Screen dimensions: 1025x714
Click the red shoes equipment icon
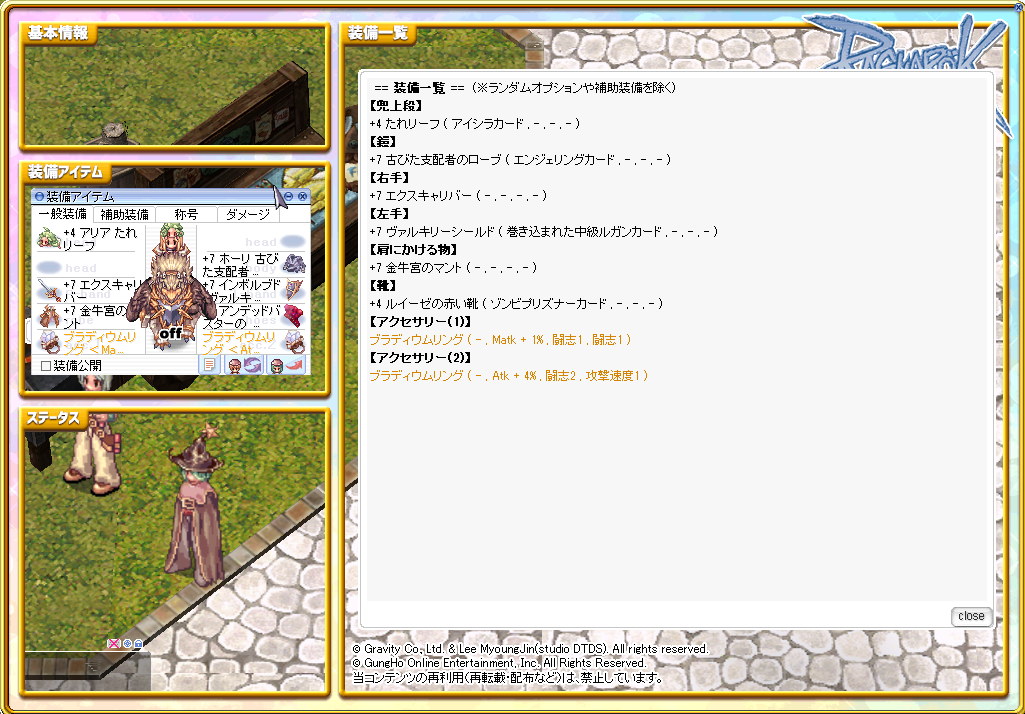[x=292, y=316]
